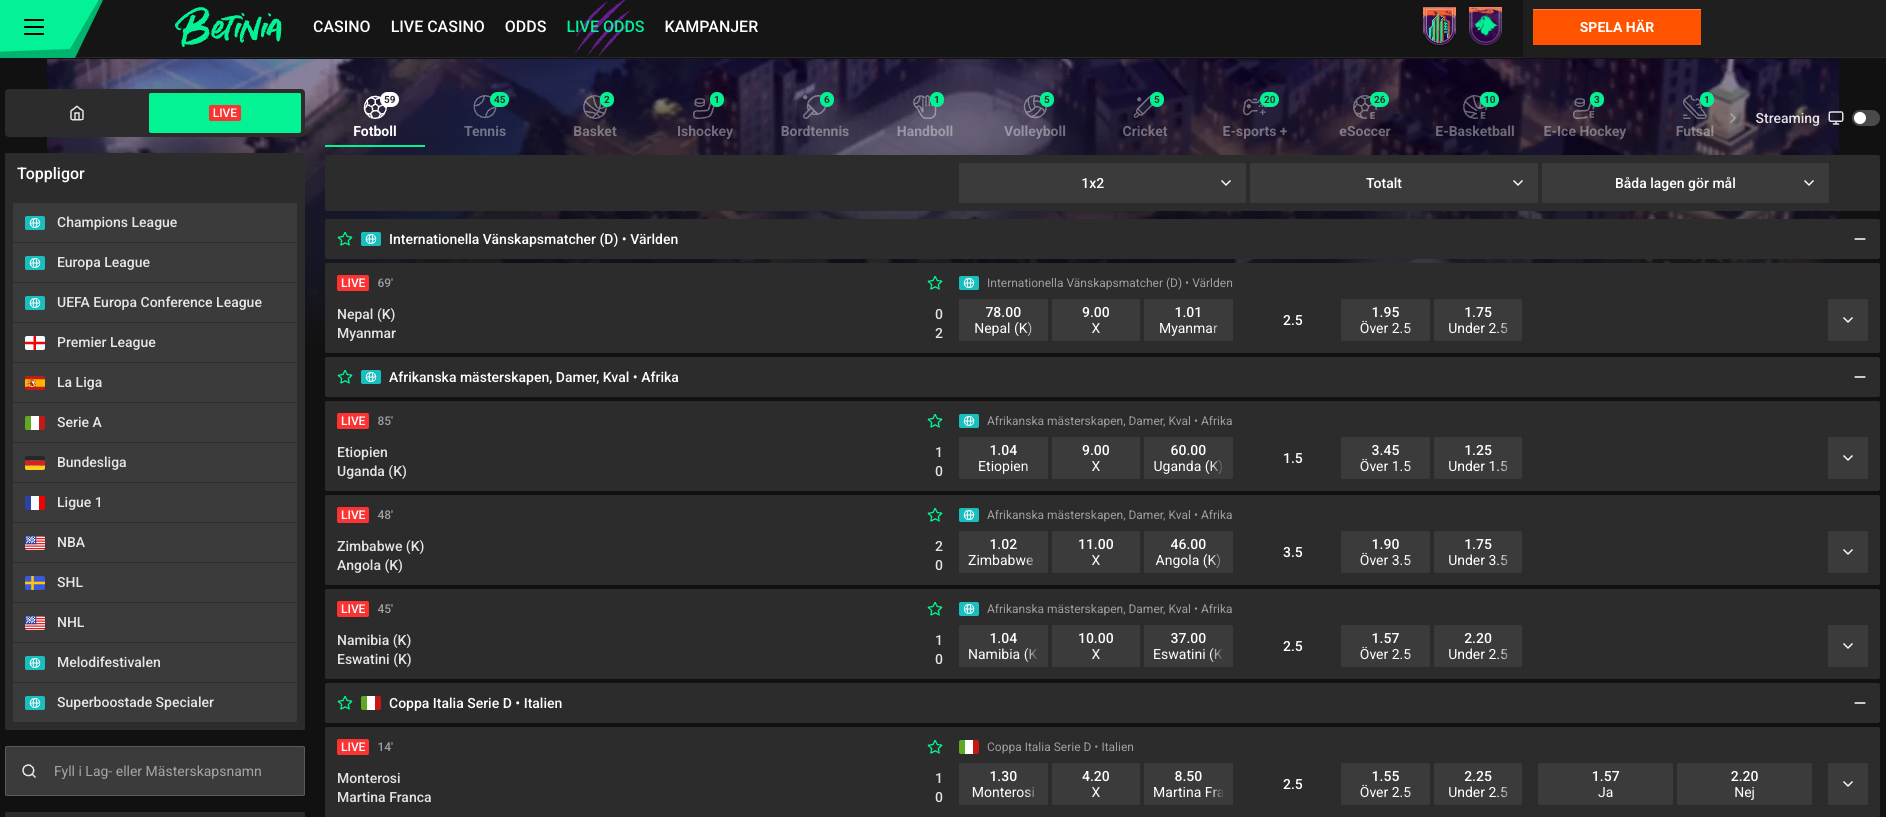Favorite the Nepal vs Myanmar match star

click(935, 283)
